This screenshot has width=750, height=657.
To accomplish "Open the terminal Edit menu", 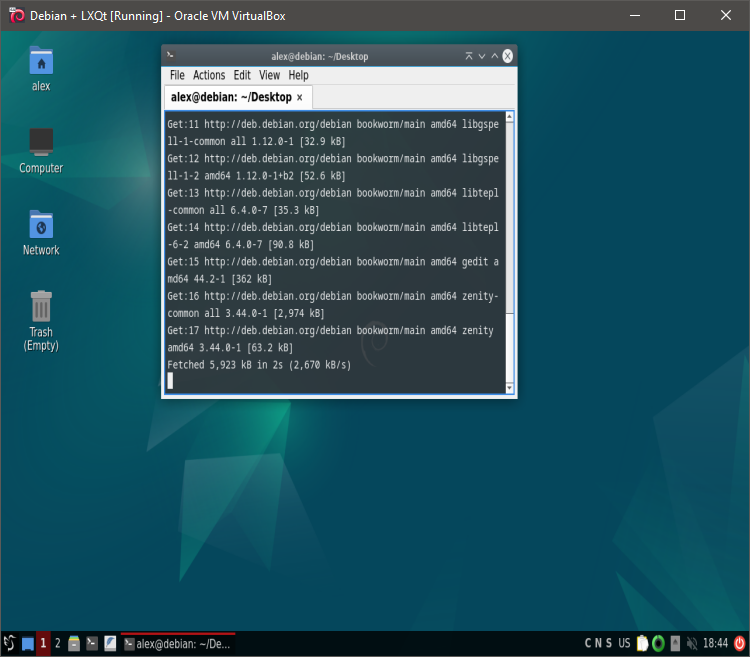I will pyautogui.click(x=242, y=76).
